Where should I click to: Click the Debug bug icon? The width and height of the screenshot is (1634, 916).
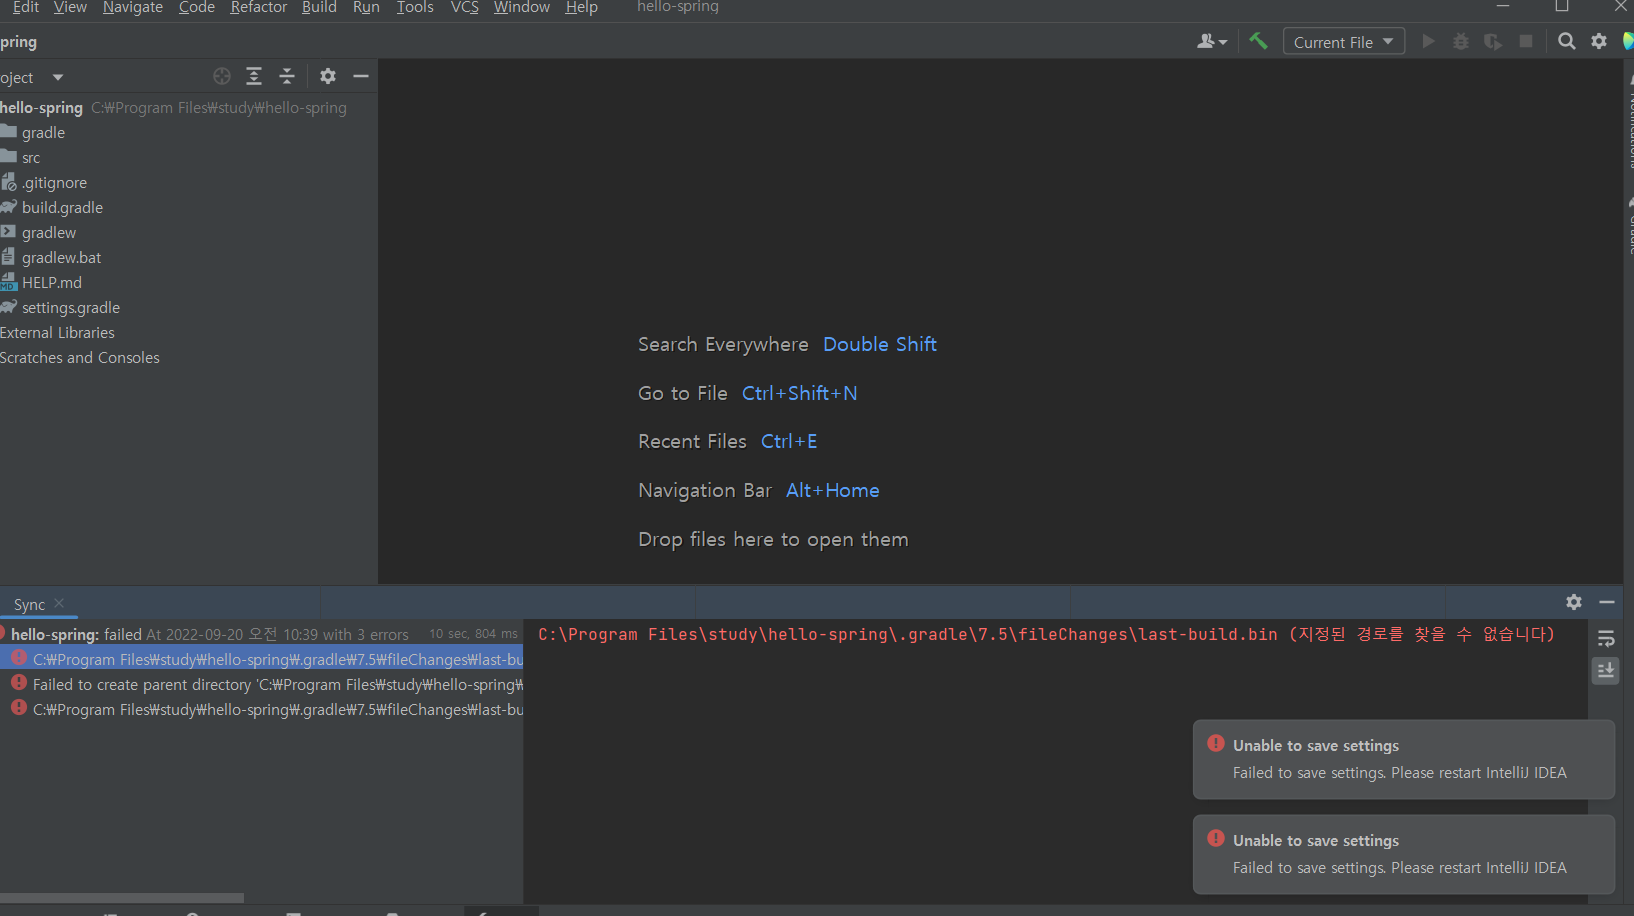tap(1461, 41)
